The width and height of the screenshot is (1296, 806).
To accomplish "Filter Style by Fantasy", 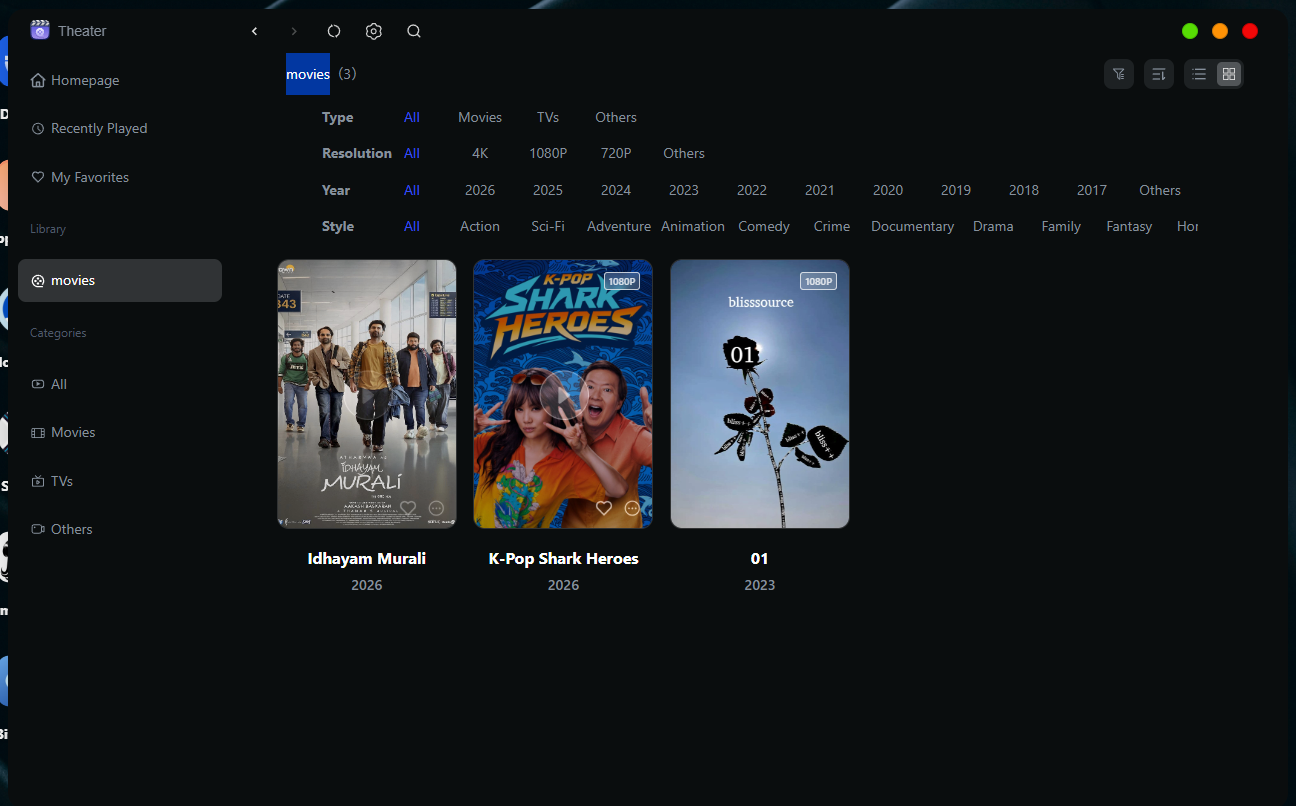I will [1129, 226].
